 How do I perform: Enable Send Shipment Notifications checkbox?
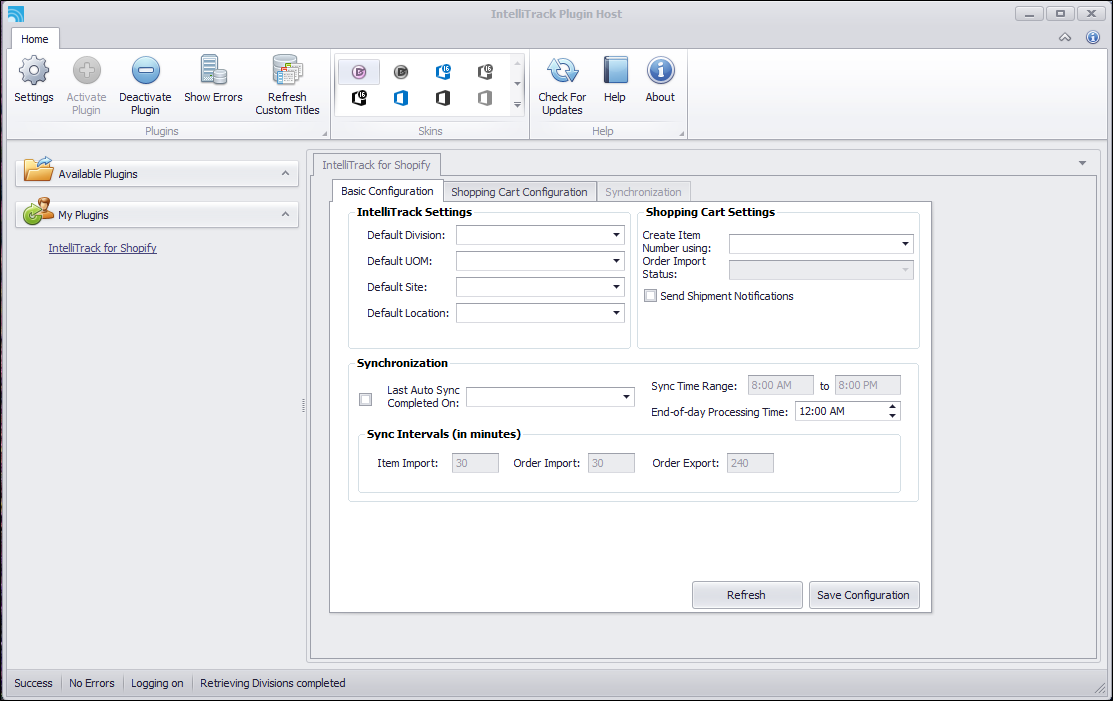[650, 296]
